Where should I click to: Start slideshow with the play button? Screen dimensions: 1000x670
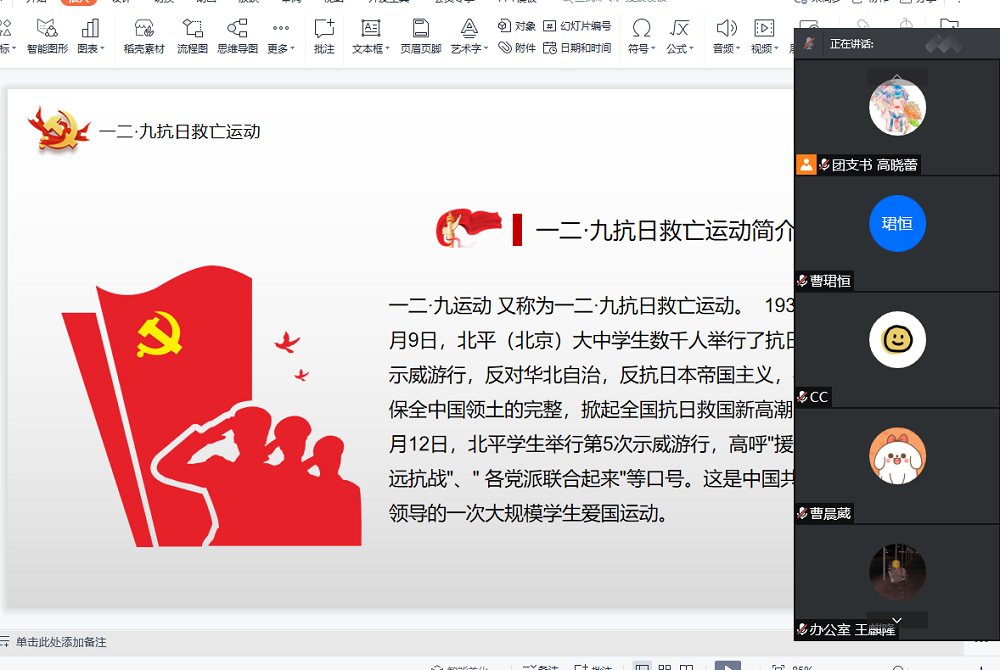[x=728, y=666]
